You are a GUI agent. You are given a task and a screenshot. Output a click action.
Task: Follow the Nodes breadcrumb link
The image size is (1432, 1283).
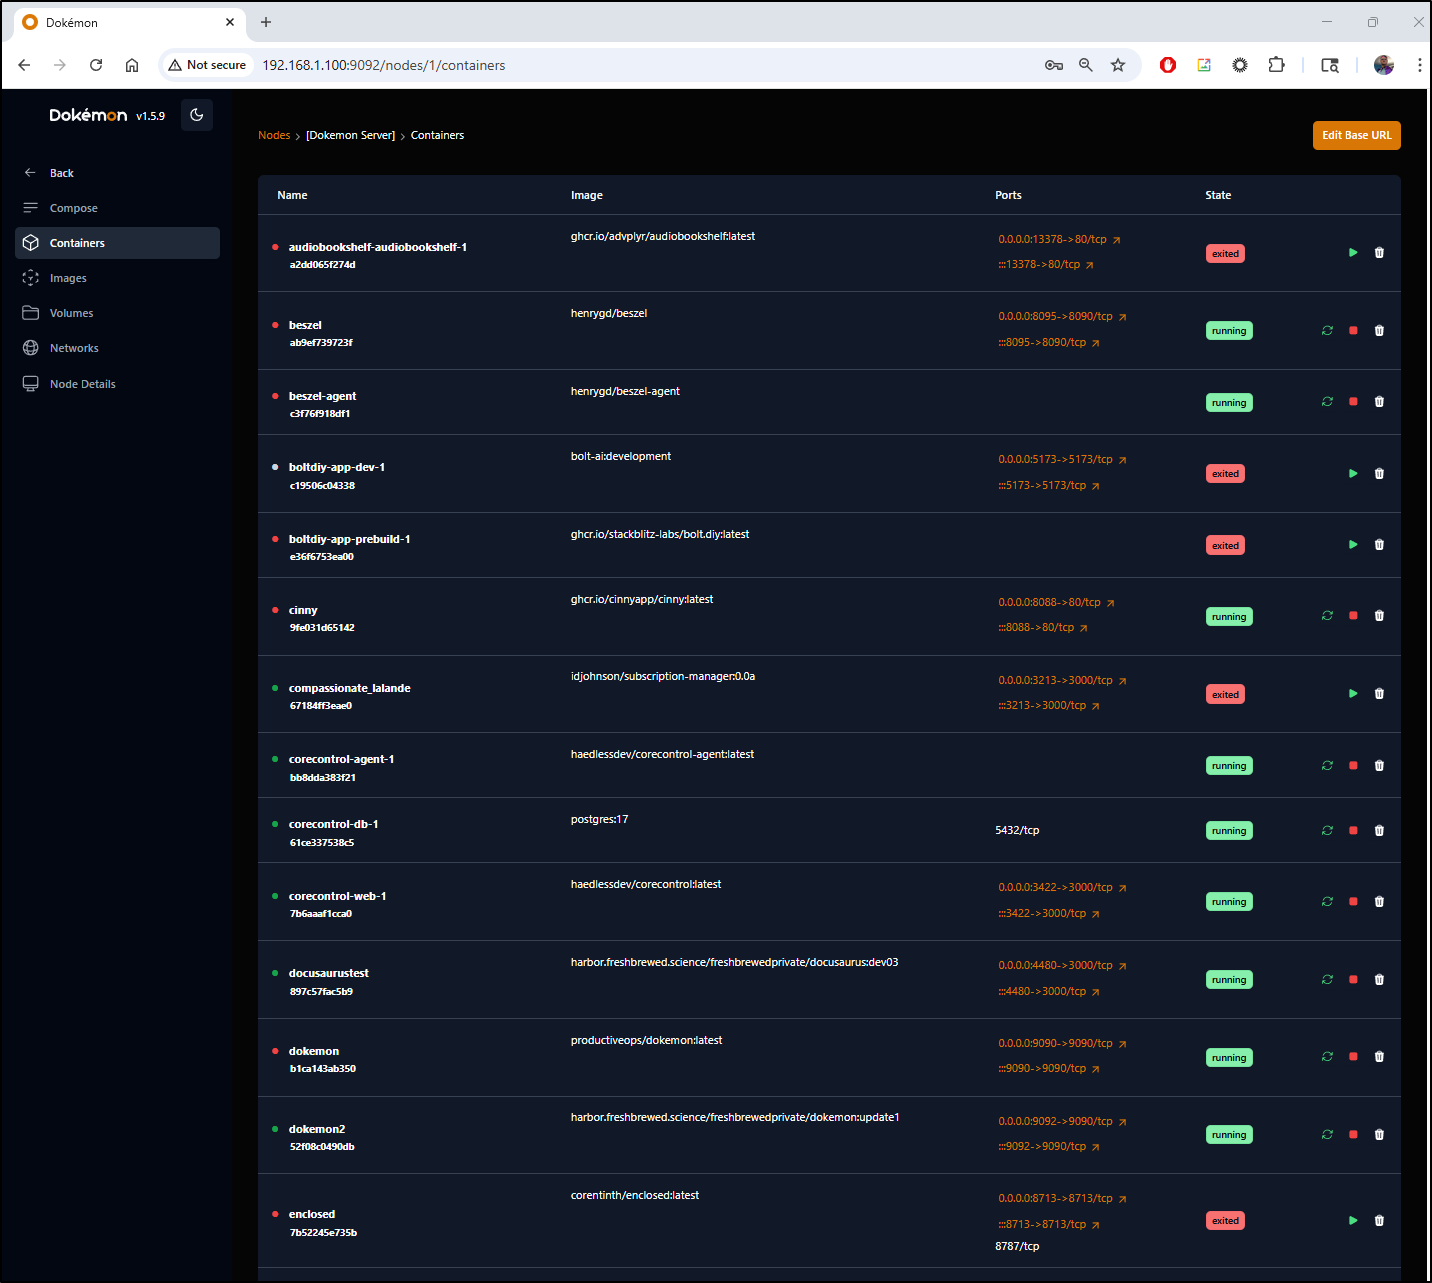coord(274,136)
